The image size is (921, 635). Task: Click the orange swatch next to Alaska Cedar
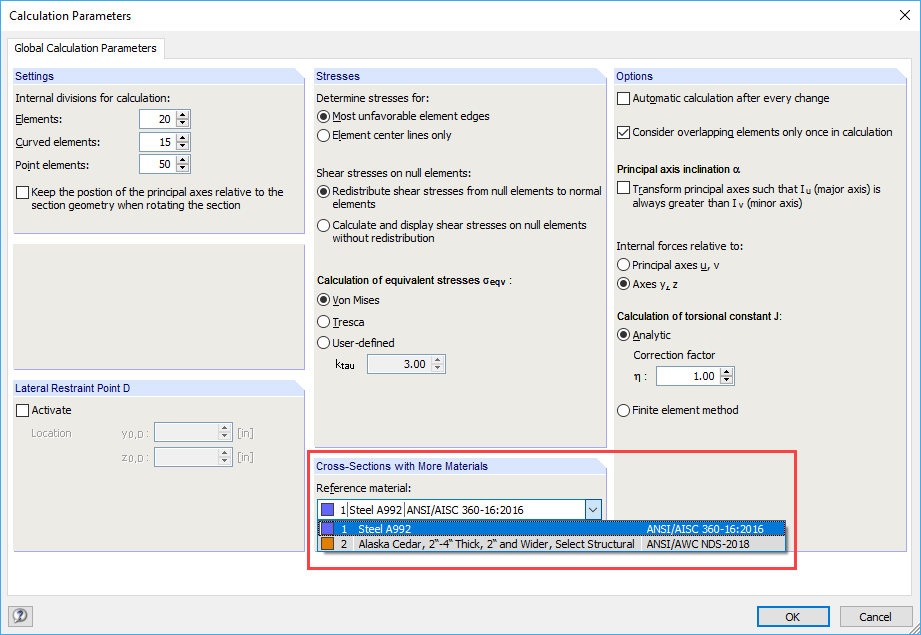coord(330,546)
